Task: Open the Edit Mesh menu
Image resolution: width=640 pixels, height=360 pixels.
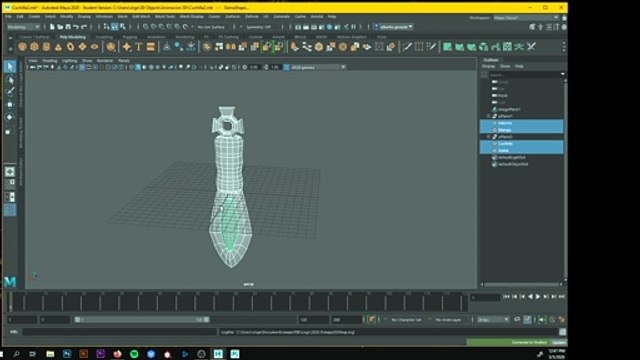Action: coord(141,17)
